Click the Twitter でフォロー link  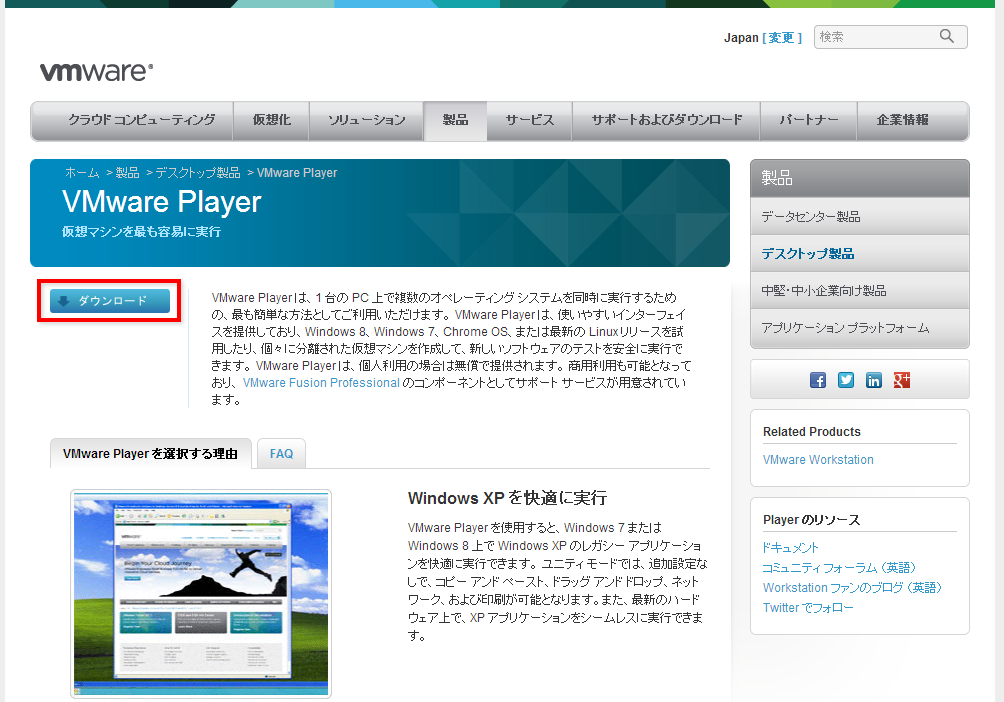(808, 608)
